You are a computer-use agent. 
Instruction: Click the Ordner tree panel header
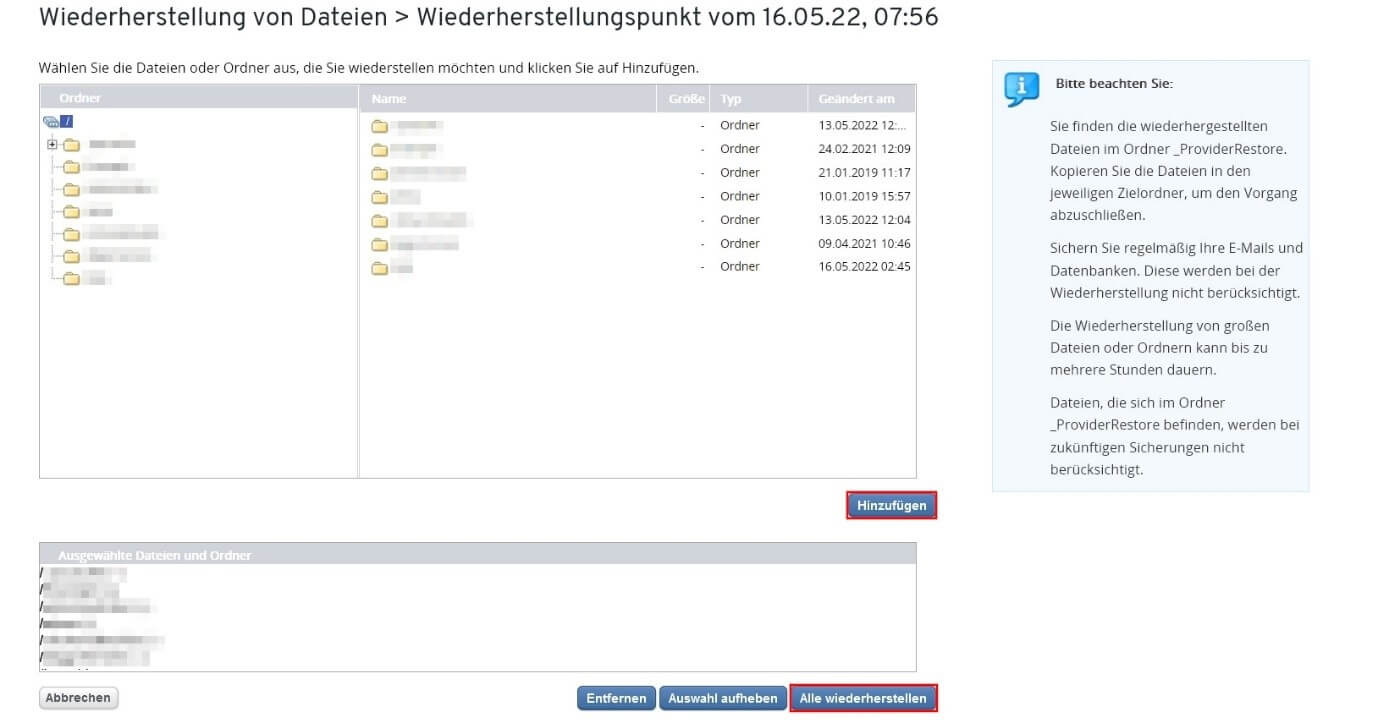click(199, 98)
